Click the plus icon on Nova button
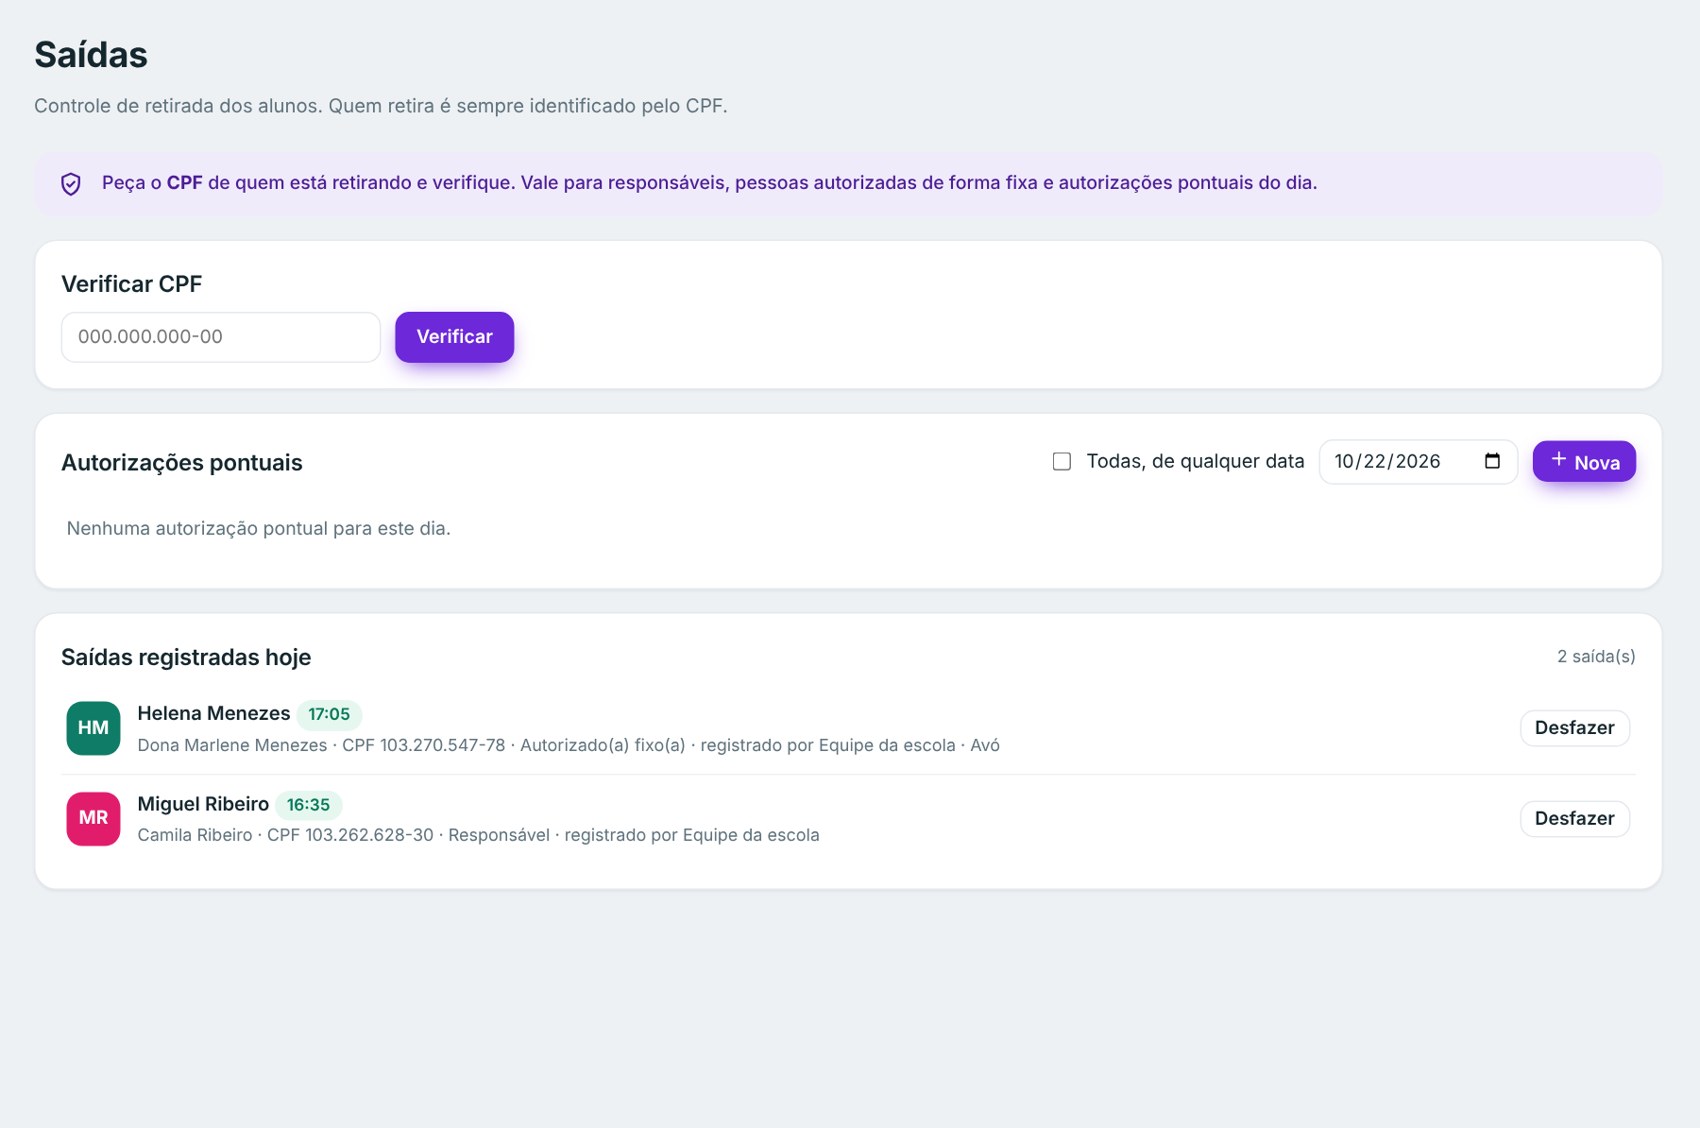 click(1558, 459)
